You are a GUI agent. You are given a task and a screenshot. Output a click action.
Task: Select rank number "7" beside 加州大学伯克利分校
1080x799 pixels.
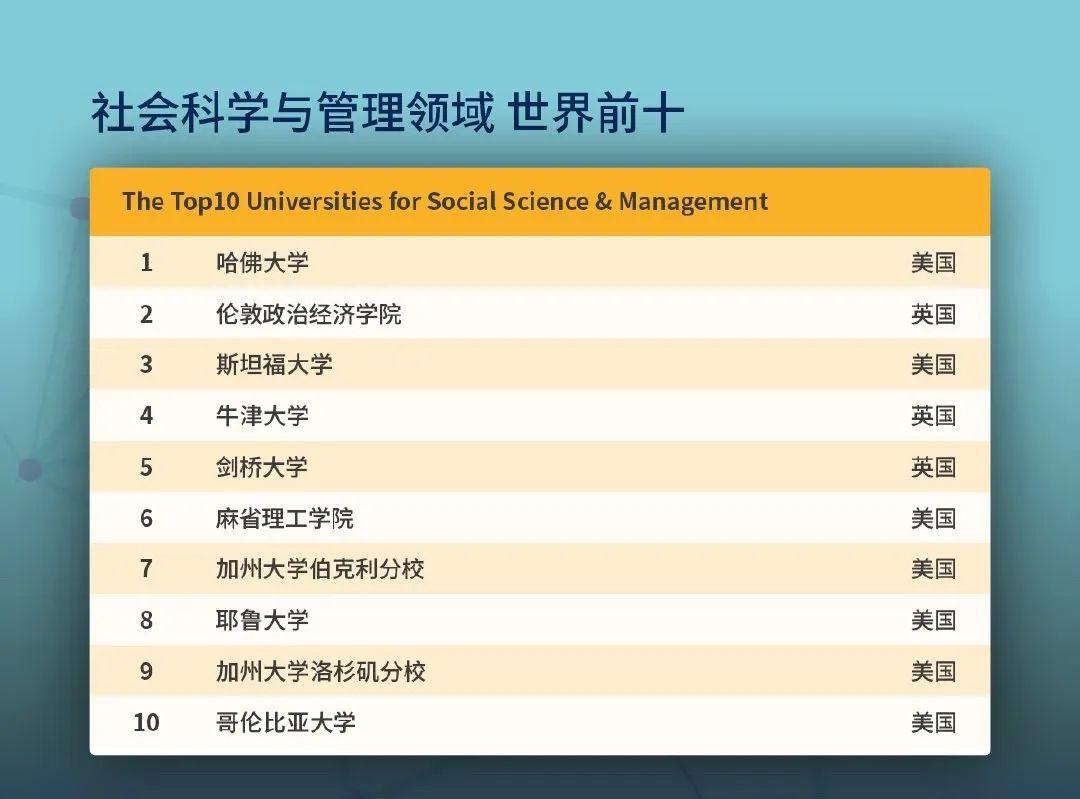coord(146,569)
